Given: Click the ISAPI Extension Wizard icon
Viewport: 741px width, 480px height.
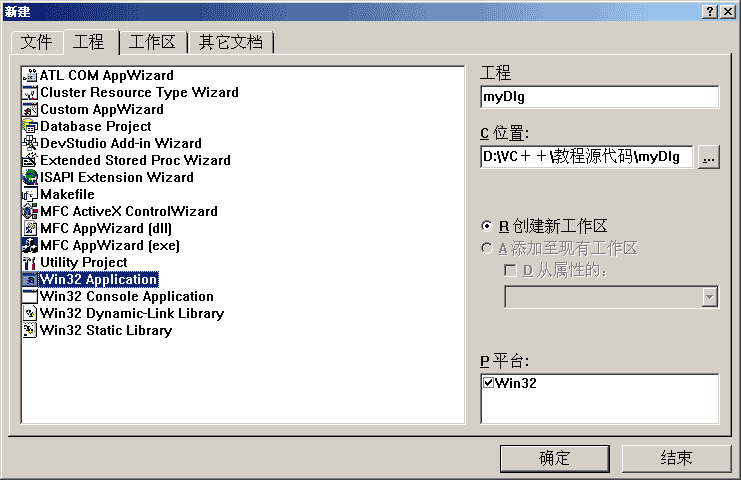Looking at the screenshot, I should click(30, 178).
